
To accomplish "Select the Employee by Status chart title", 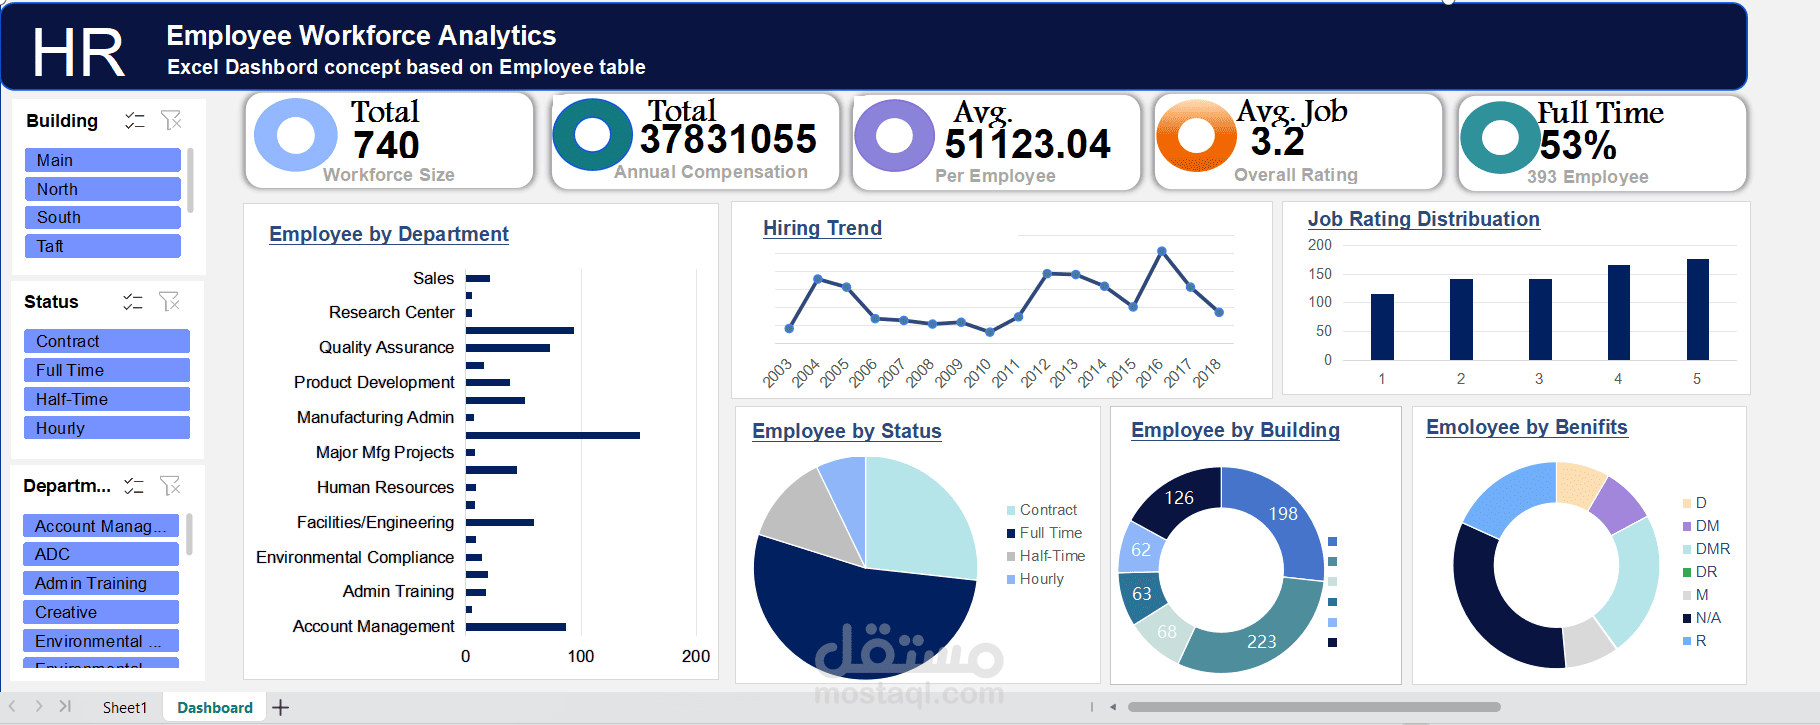I will click(847, 431).
